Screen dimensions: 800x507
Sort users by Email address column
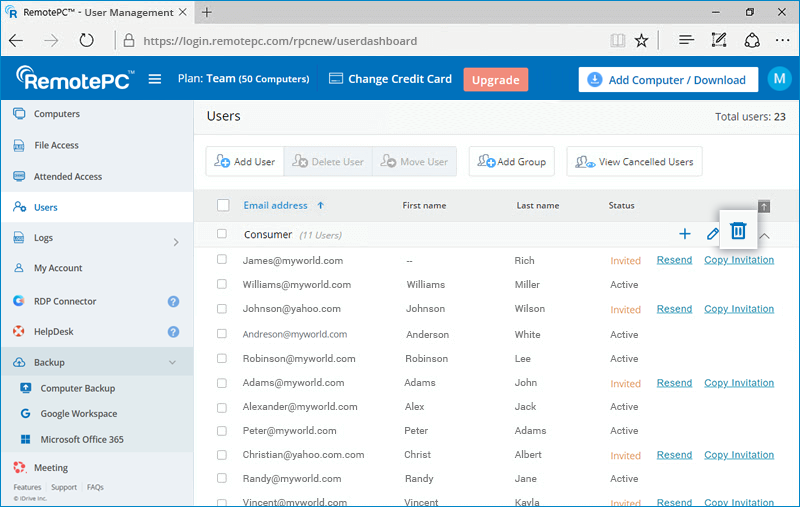pos(275,206)
